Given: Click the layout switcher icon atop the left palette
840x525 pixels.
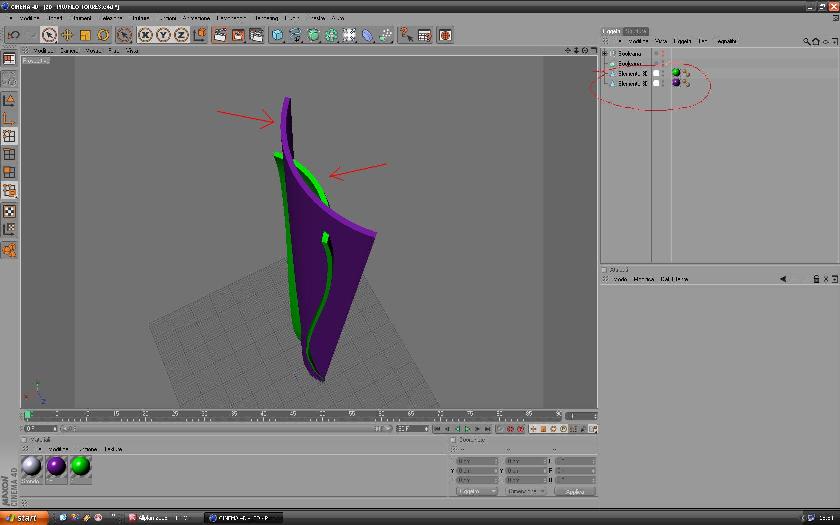Looking at the screenshot, I should 9,59.
